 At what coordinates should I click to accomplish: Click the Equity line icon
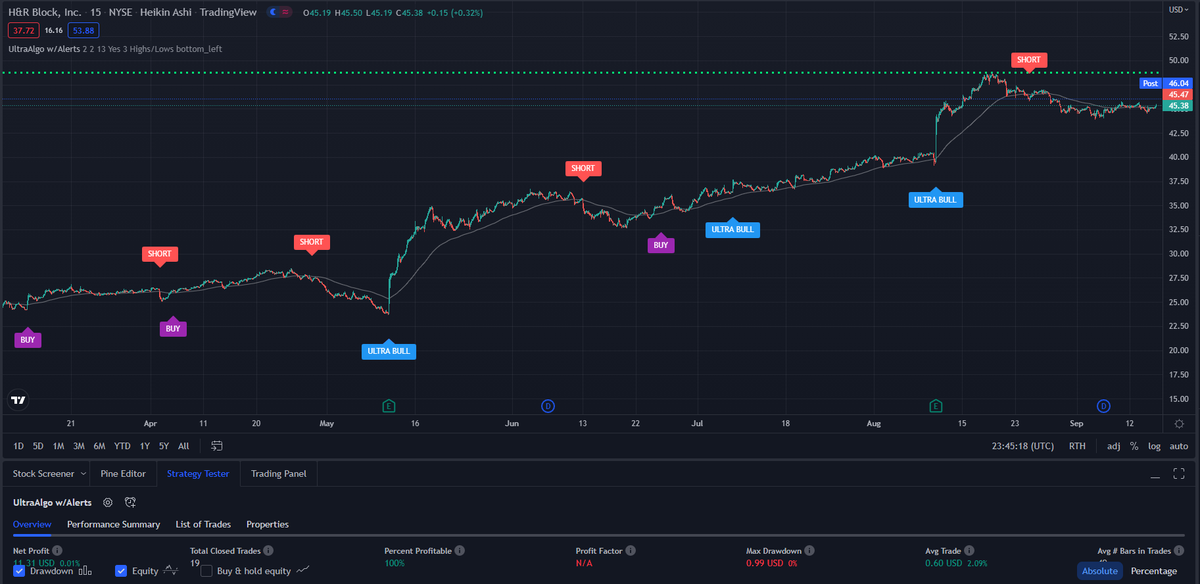point(171,571)
